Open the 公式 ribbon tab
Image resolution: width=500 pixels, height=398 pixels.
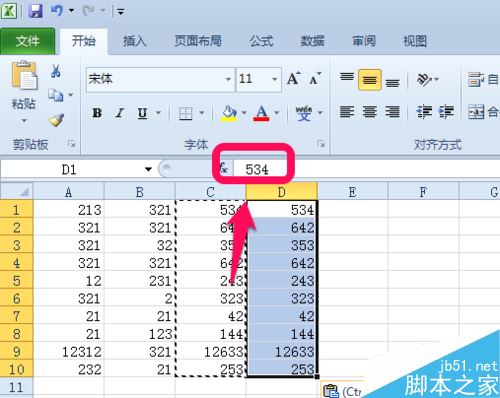click(261, 41)
